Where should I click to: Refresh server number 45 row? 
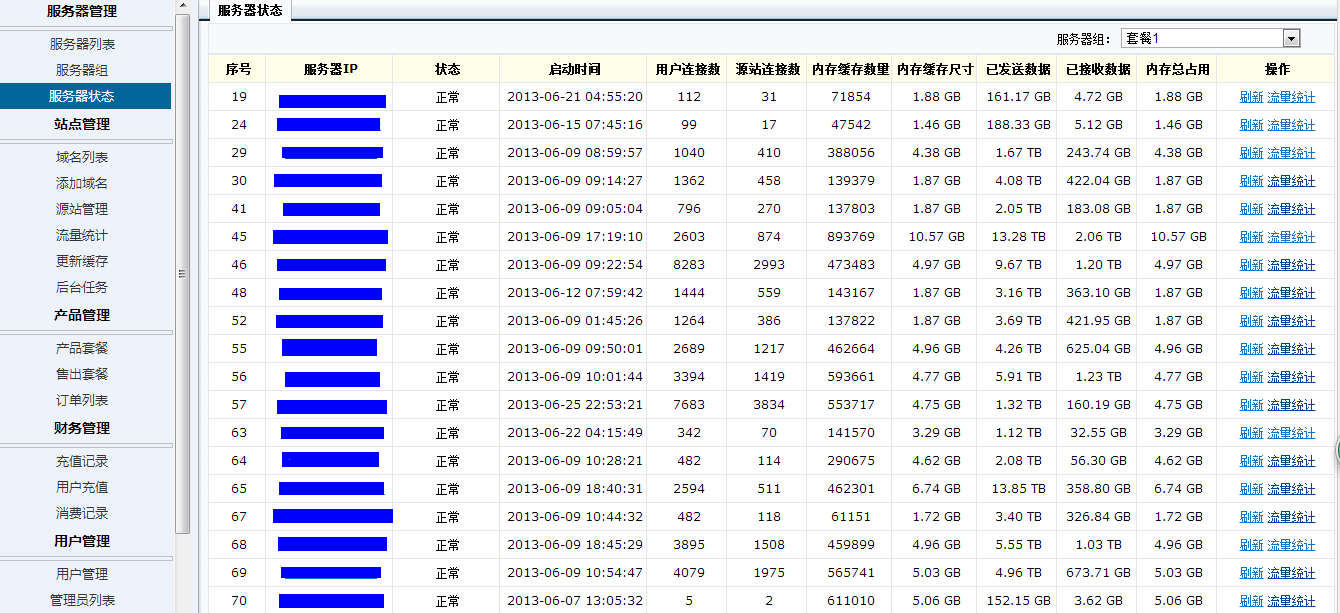1251,237
